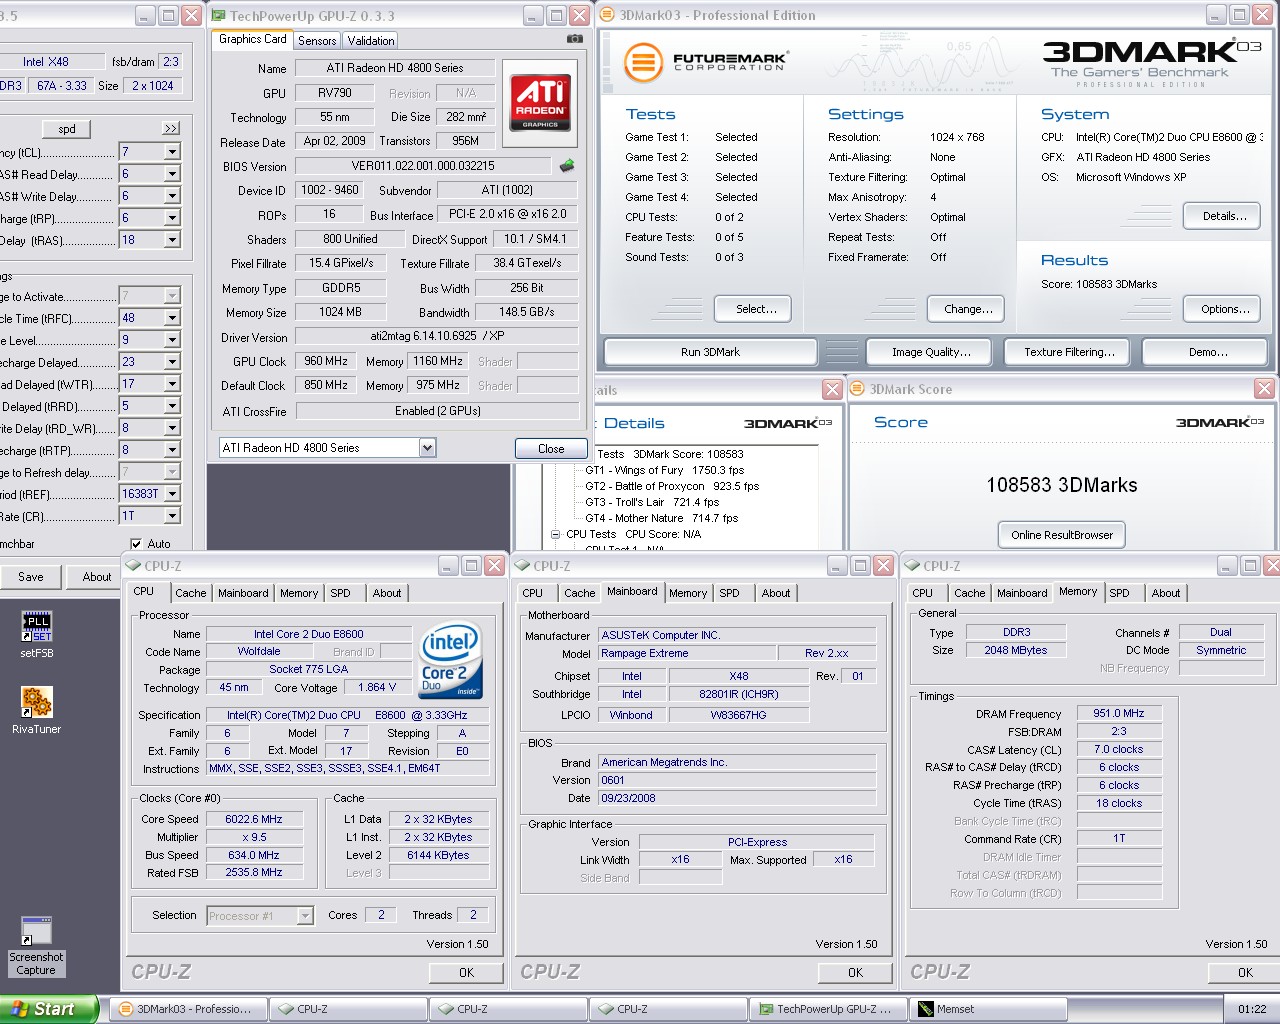Click the DRAM Frequency 951.0 MHz value
Screen dimensions: 1280x1024
click(x=1119, y=713)
